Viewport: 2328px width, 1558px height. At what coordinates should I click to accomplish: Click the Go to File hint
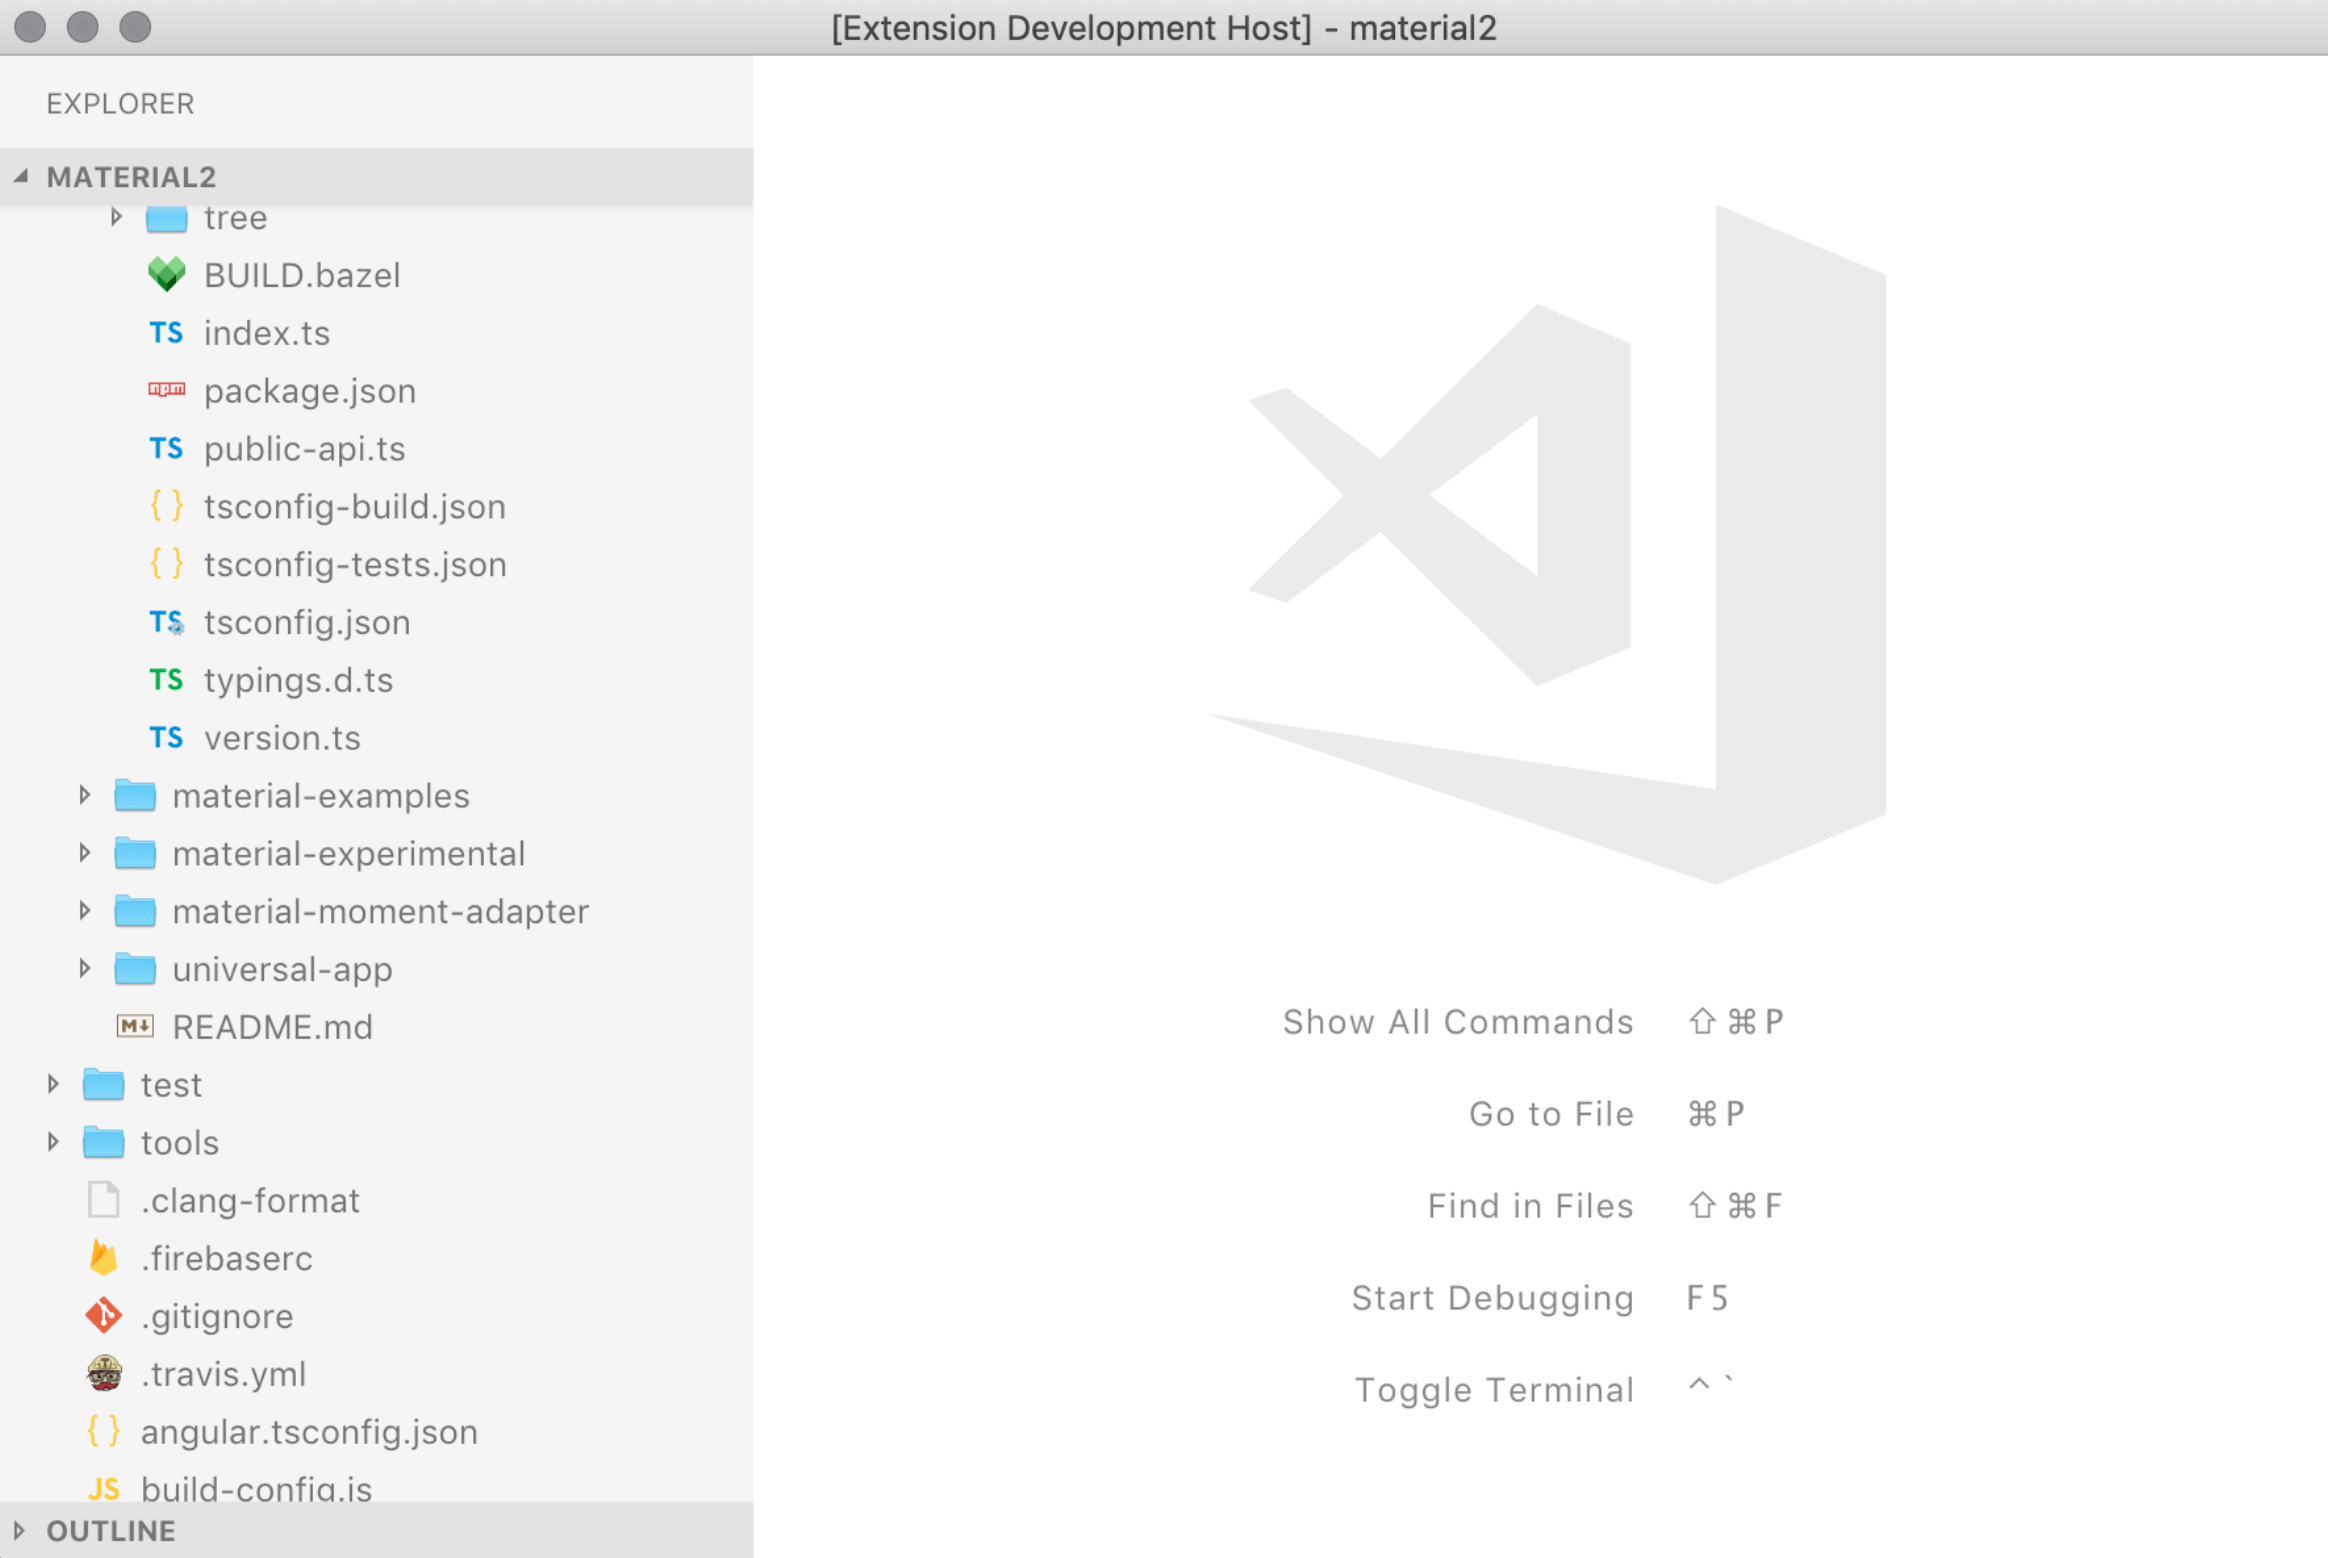pos(1551,1114)
